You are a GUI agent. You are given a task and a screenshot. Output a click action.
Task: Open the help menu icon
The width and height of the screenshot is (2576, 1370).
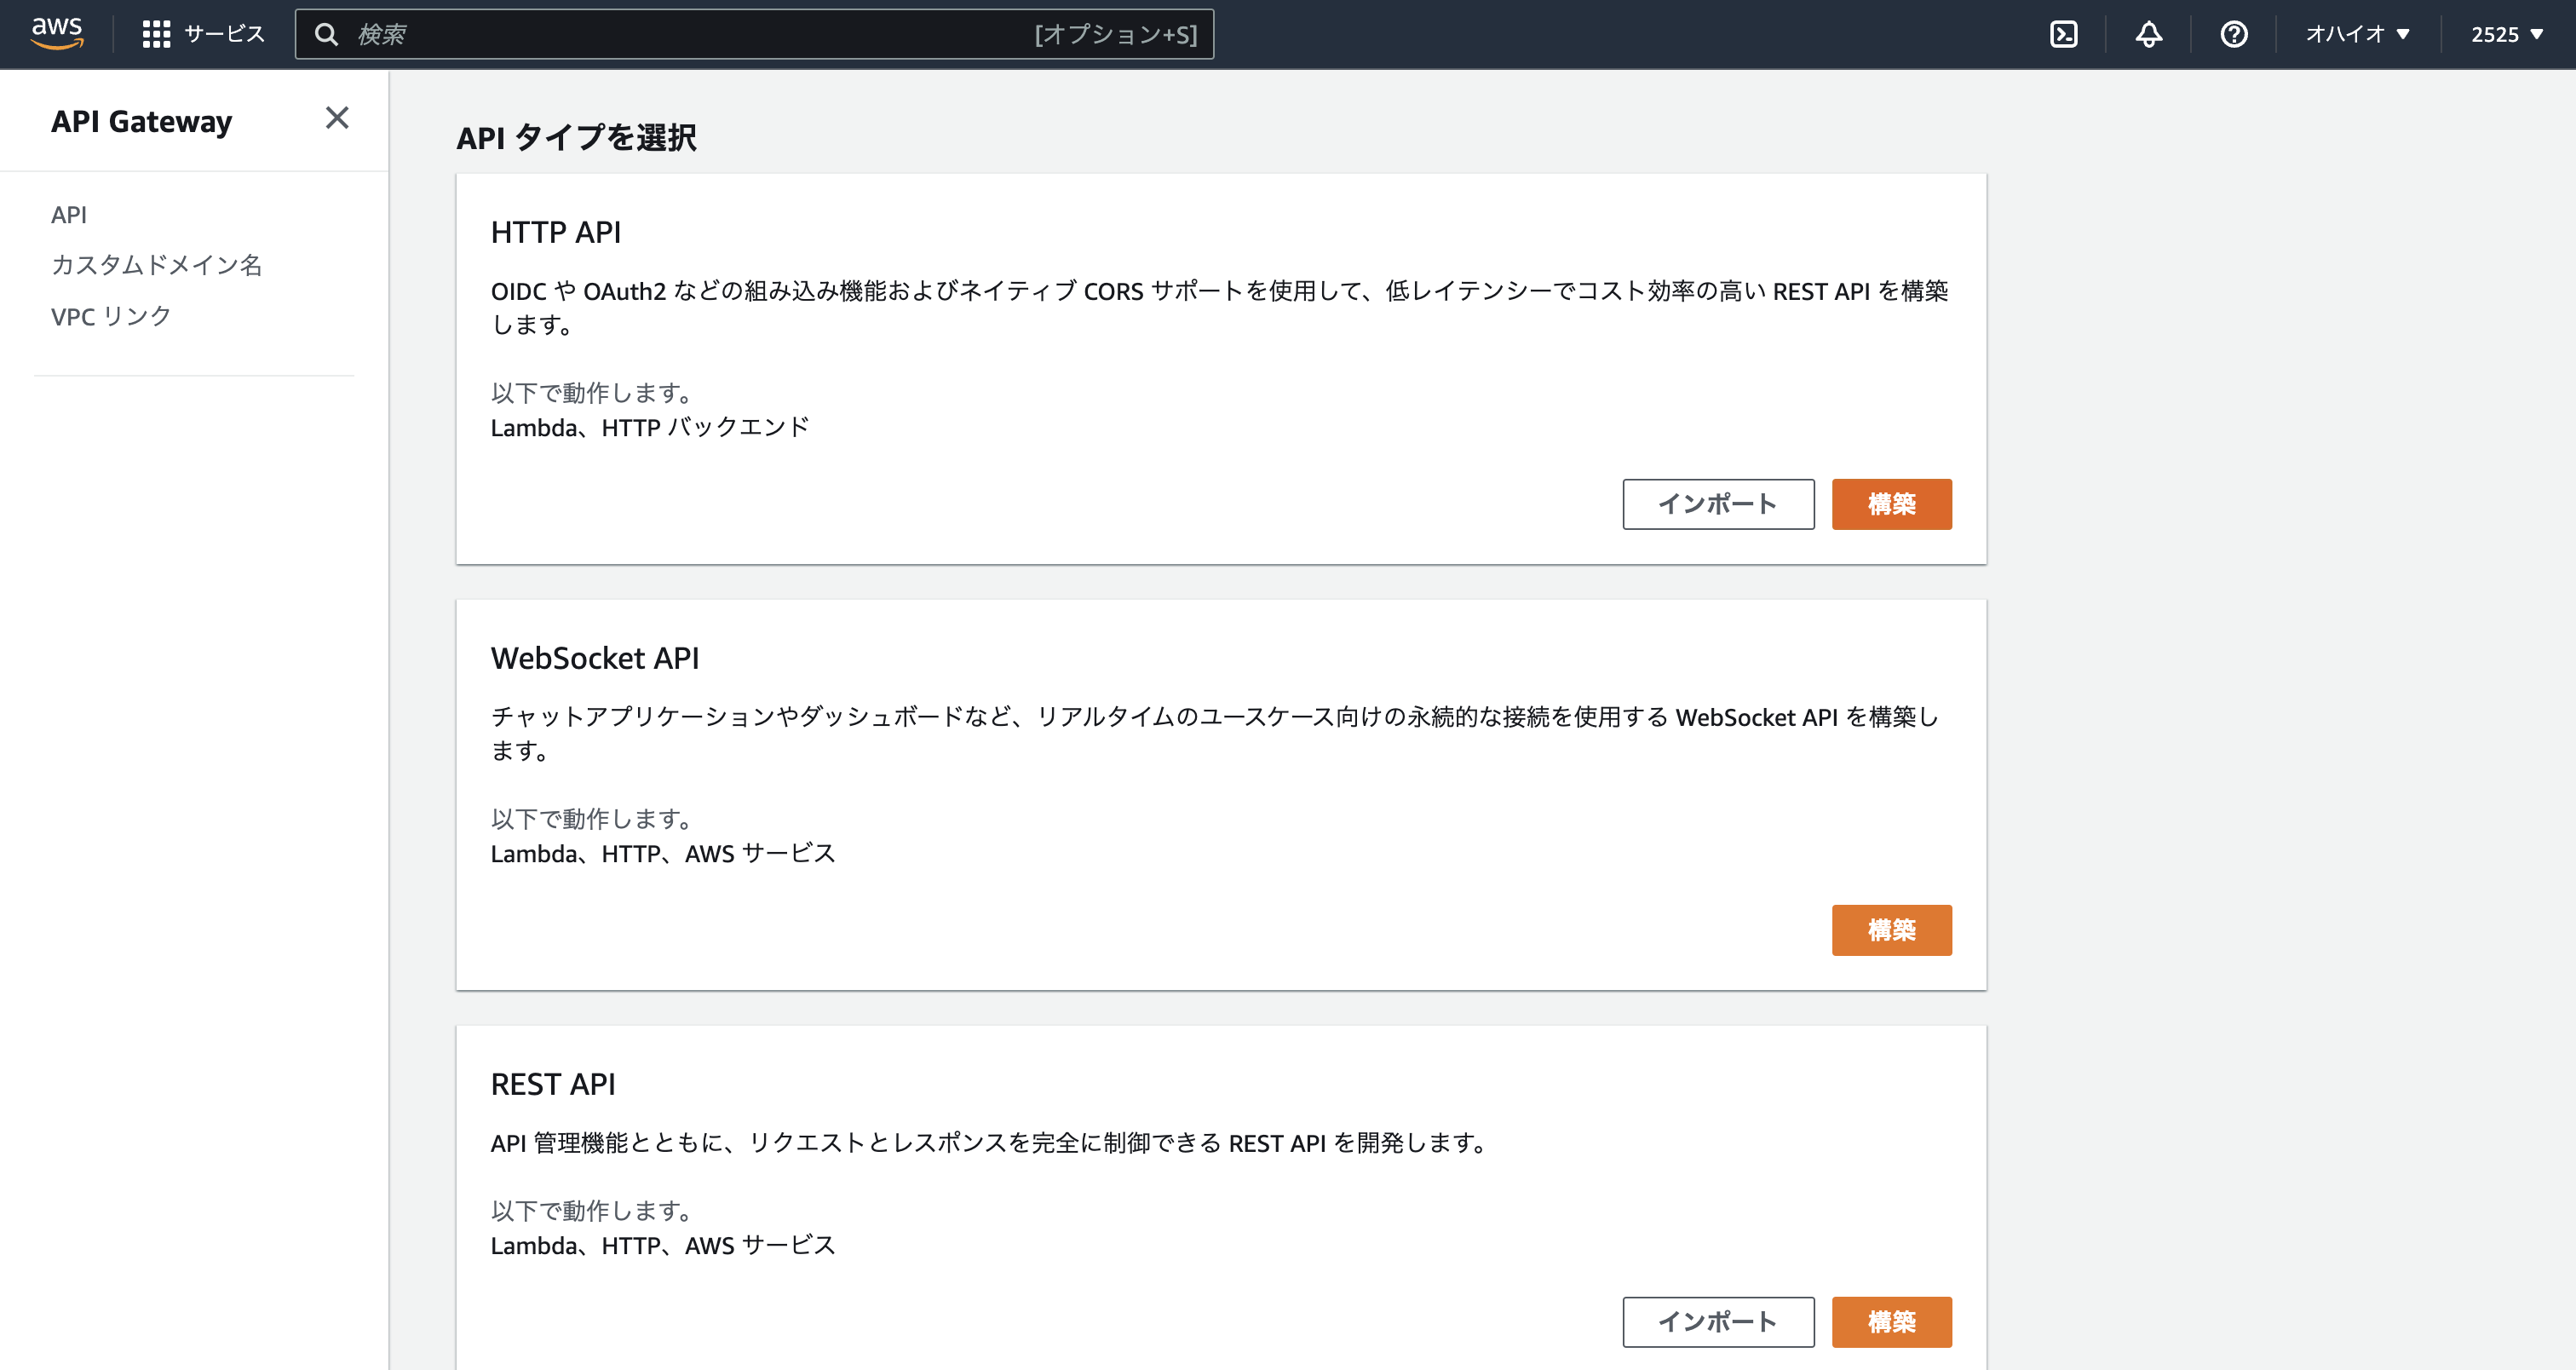pos(2232,33)
